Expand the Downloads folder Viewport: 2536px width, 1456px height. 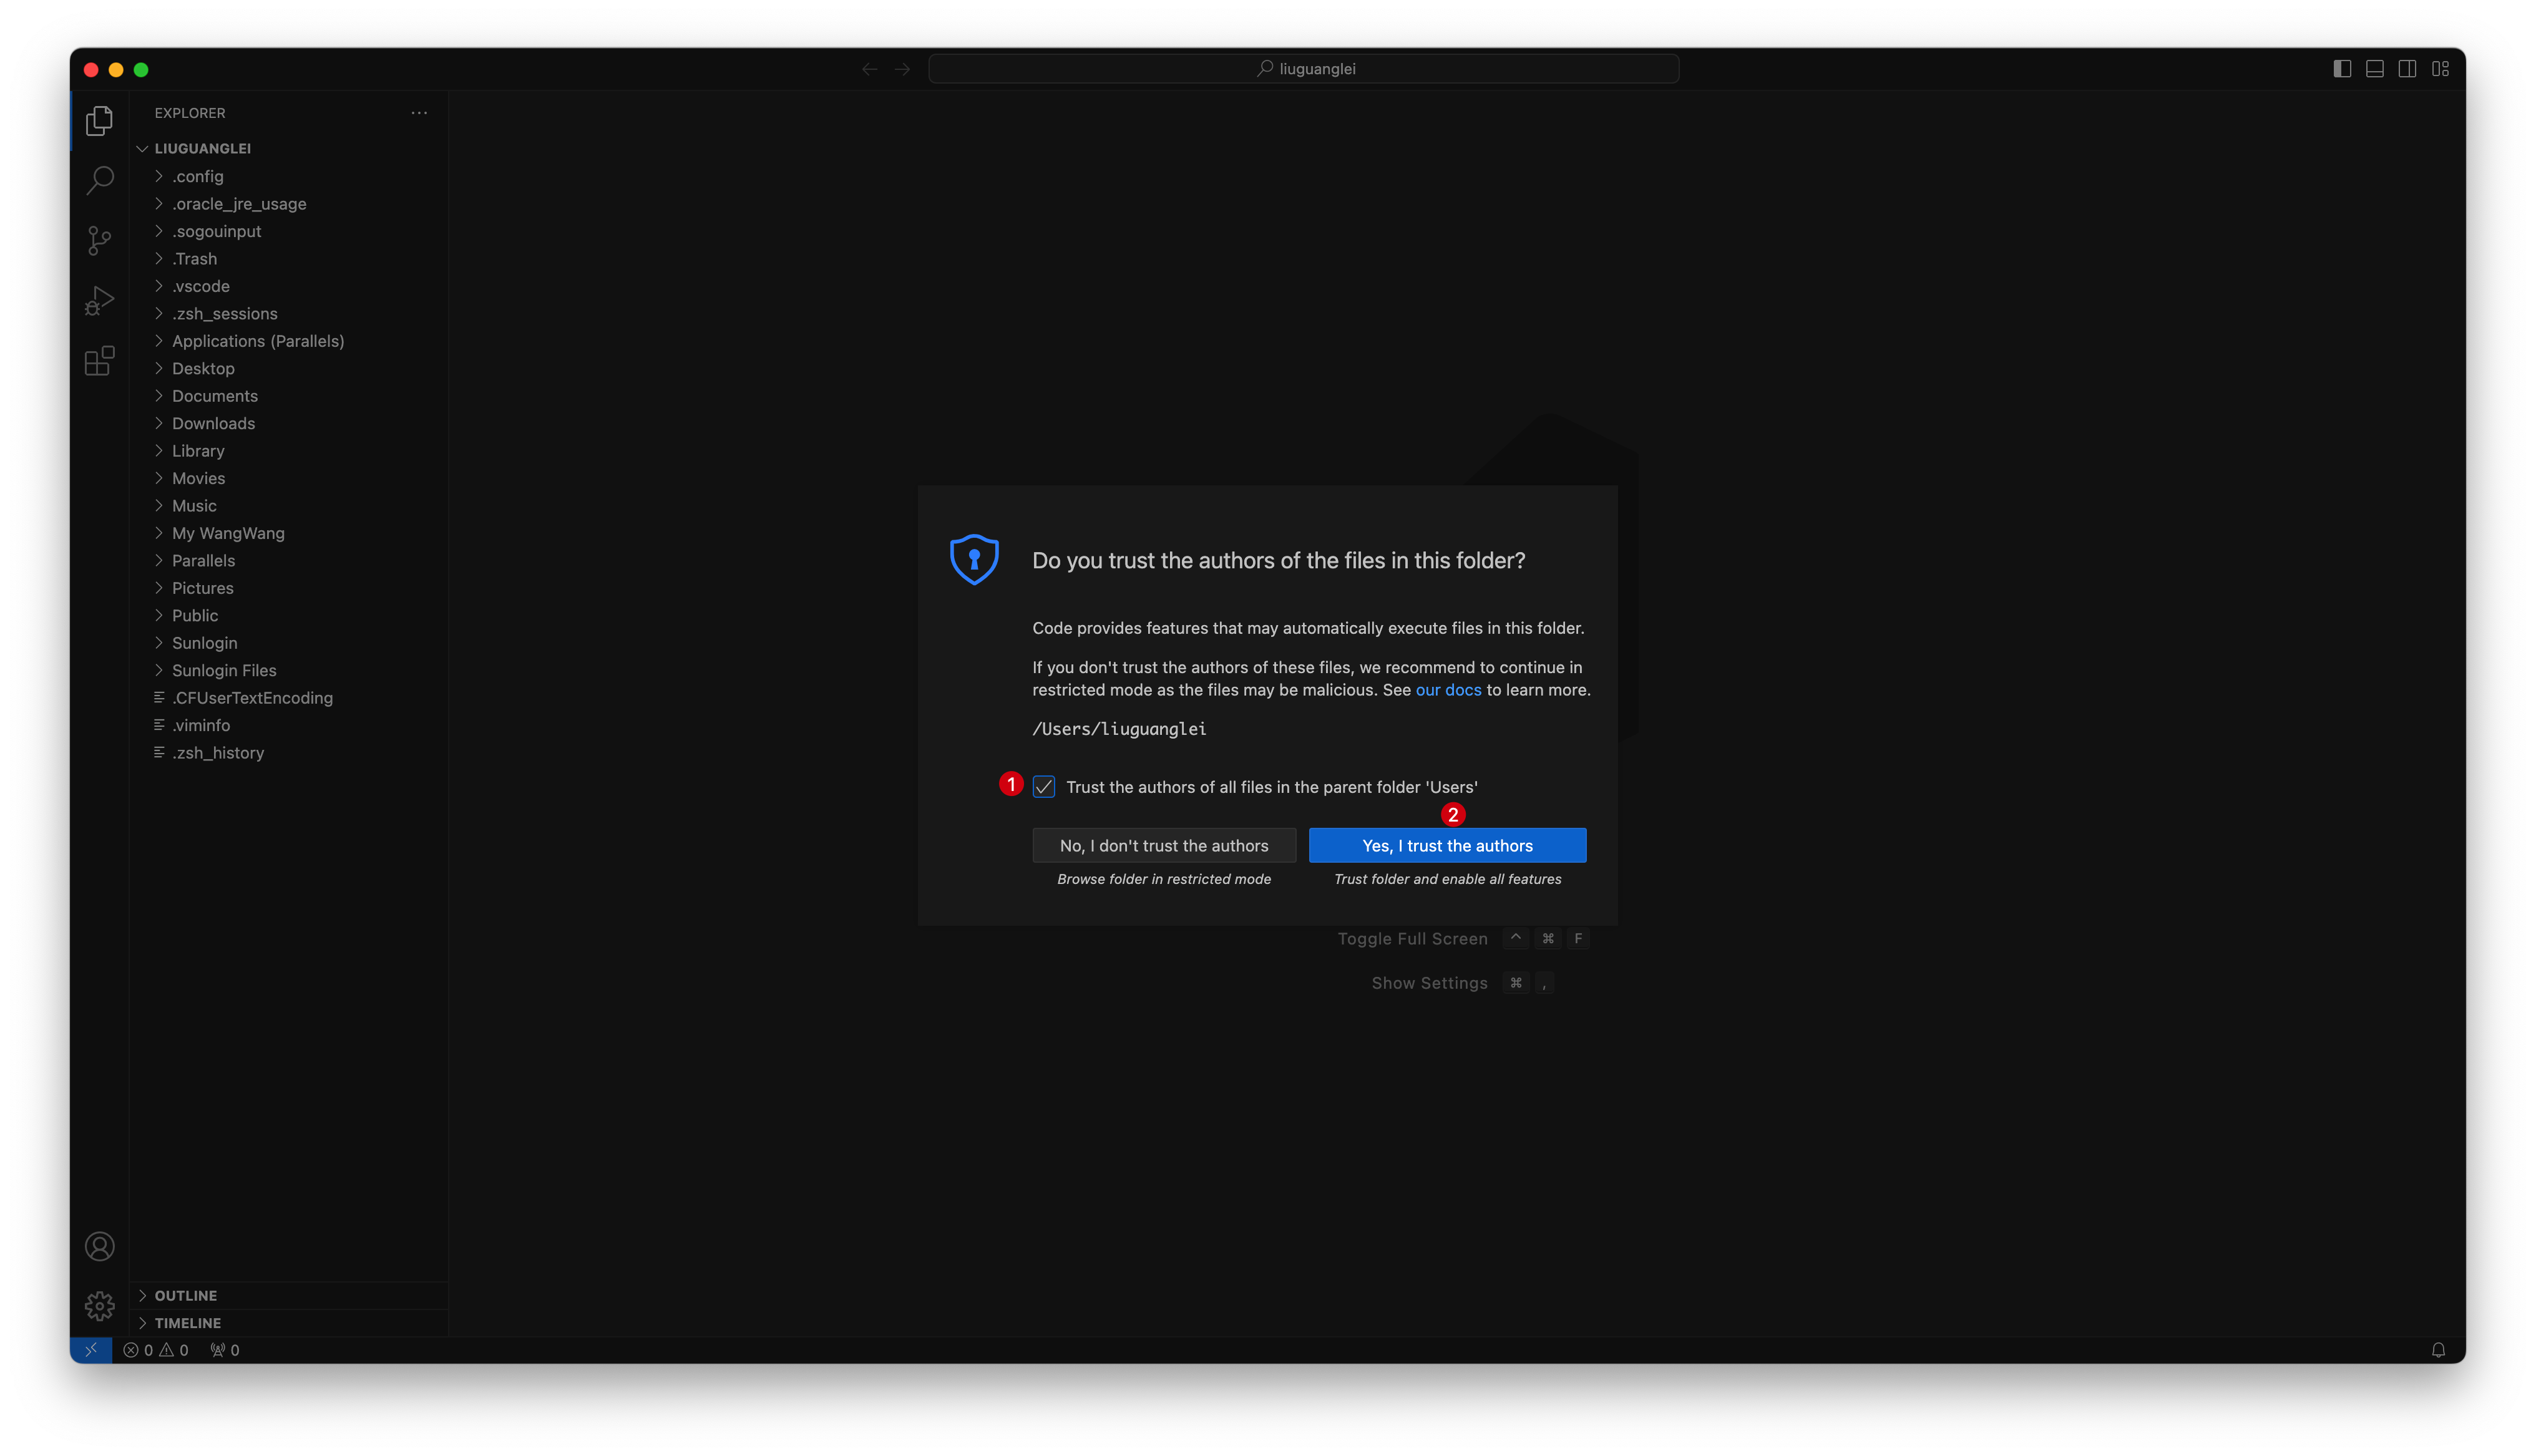(x=213, y=422)
